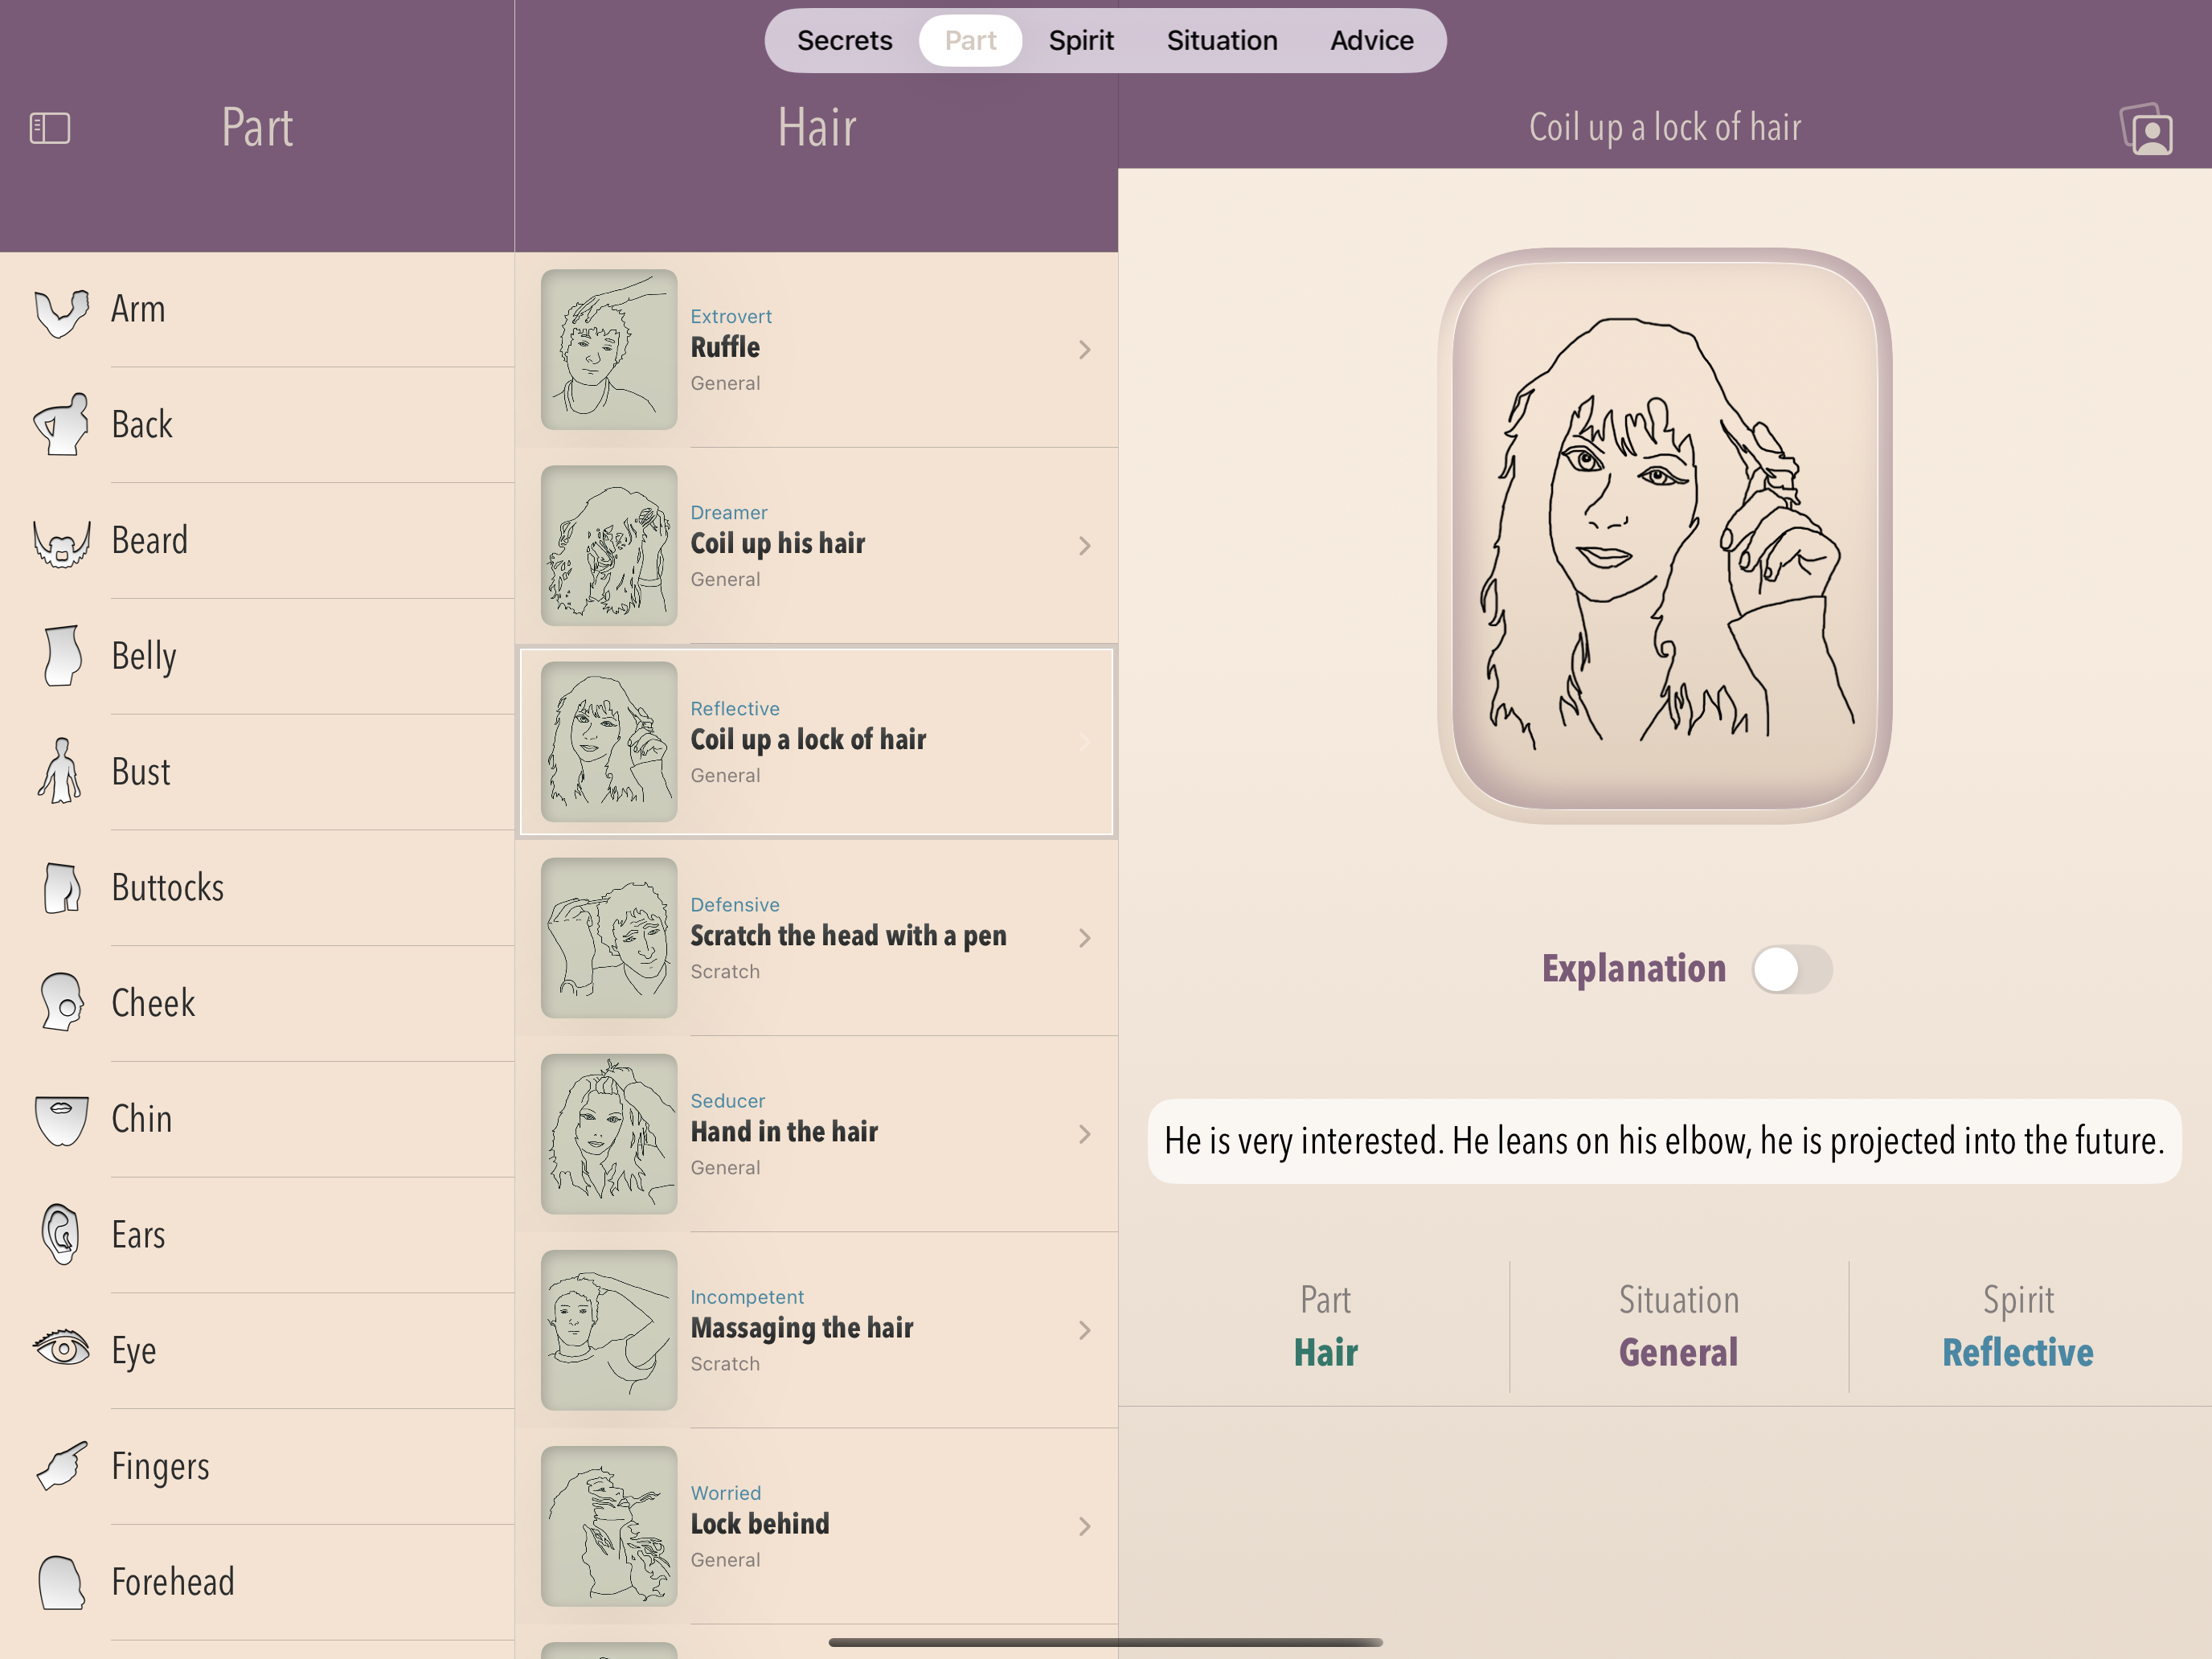Open the Ruffle thumbnail
2212x1659 pixels.
pos(609,349)
